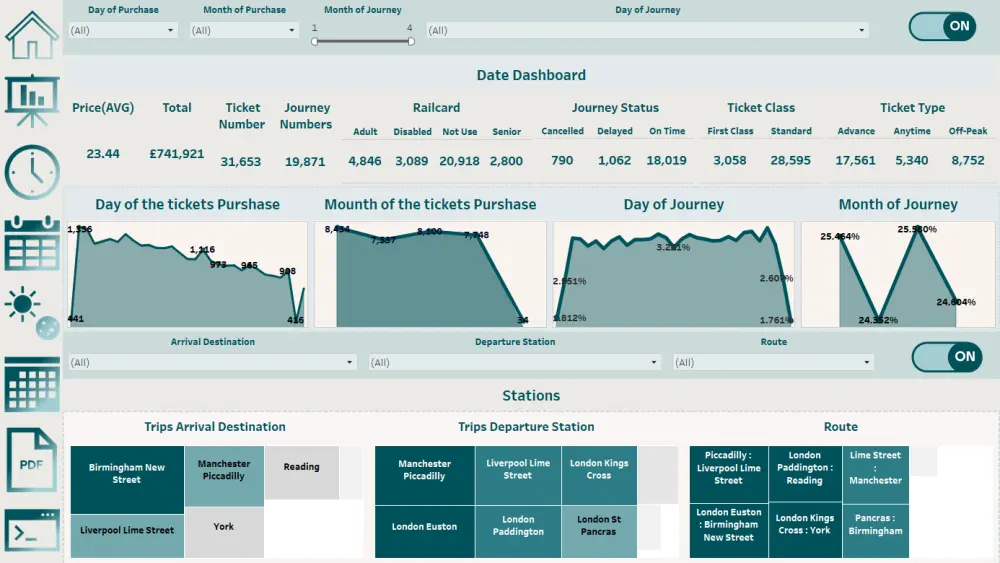Open the Arrival Destination dropdown
The height and width of the screenshot is (563, 1000).
click(x=212, y=362)
